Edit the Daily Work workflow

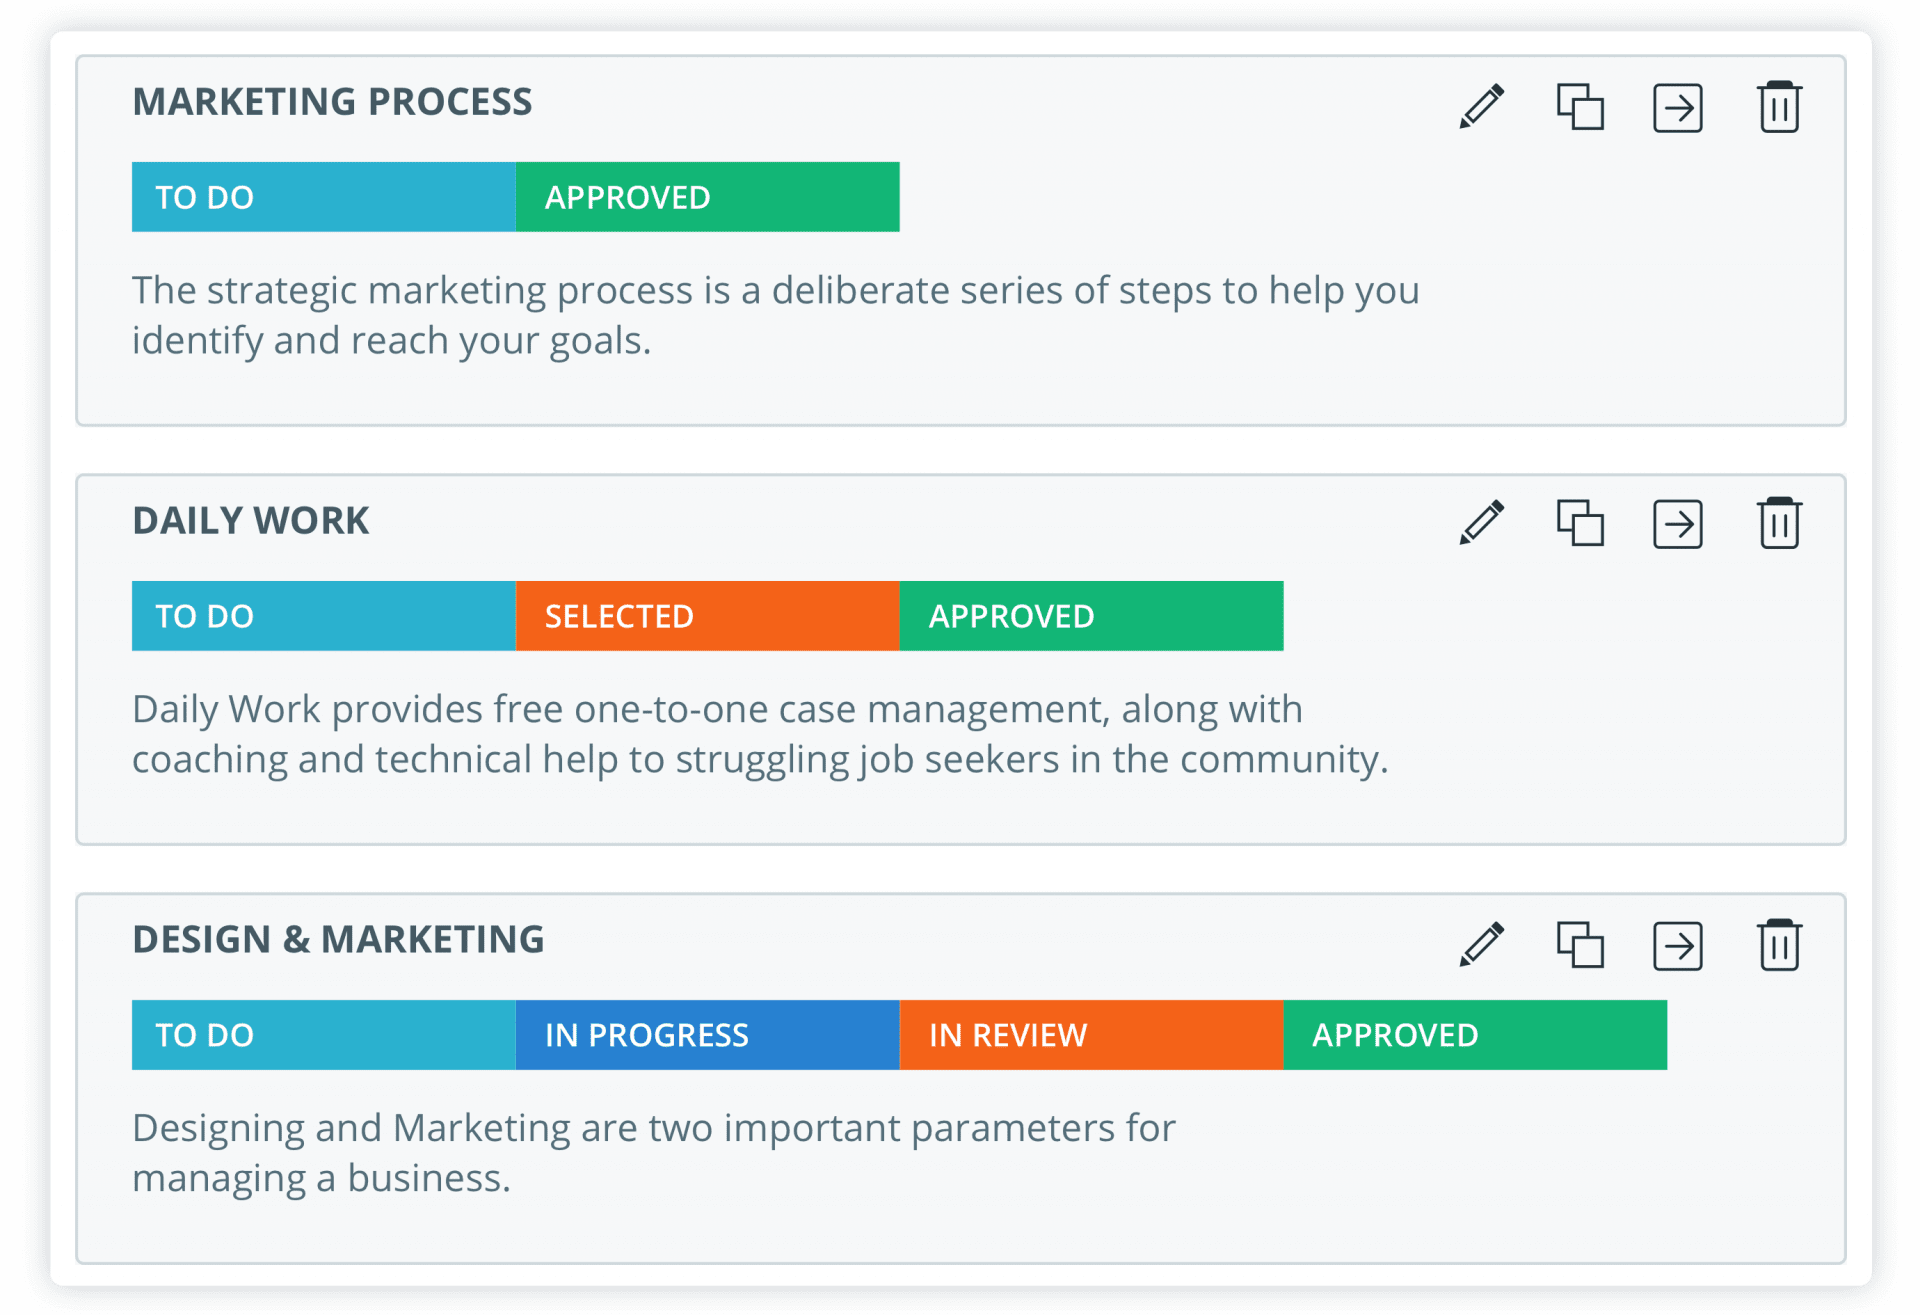pos(1481,523)
